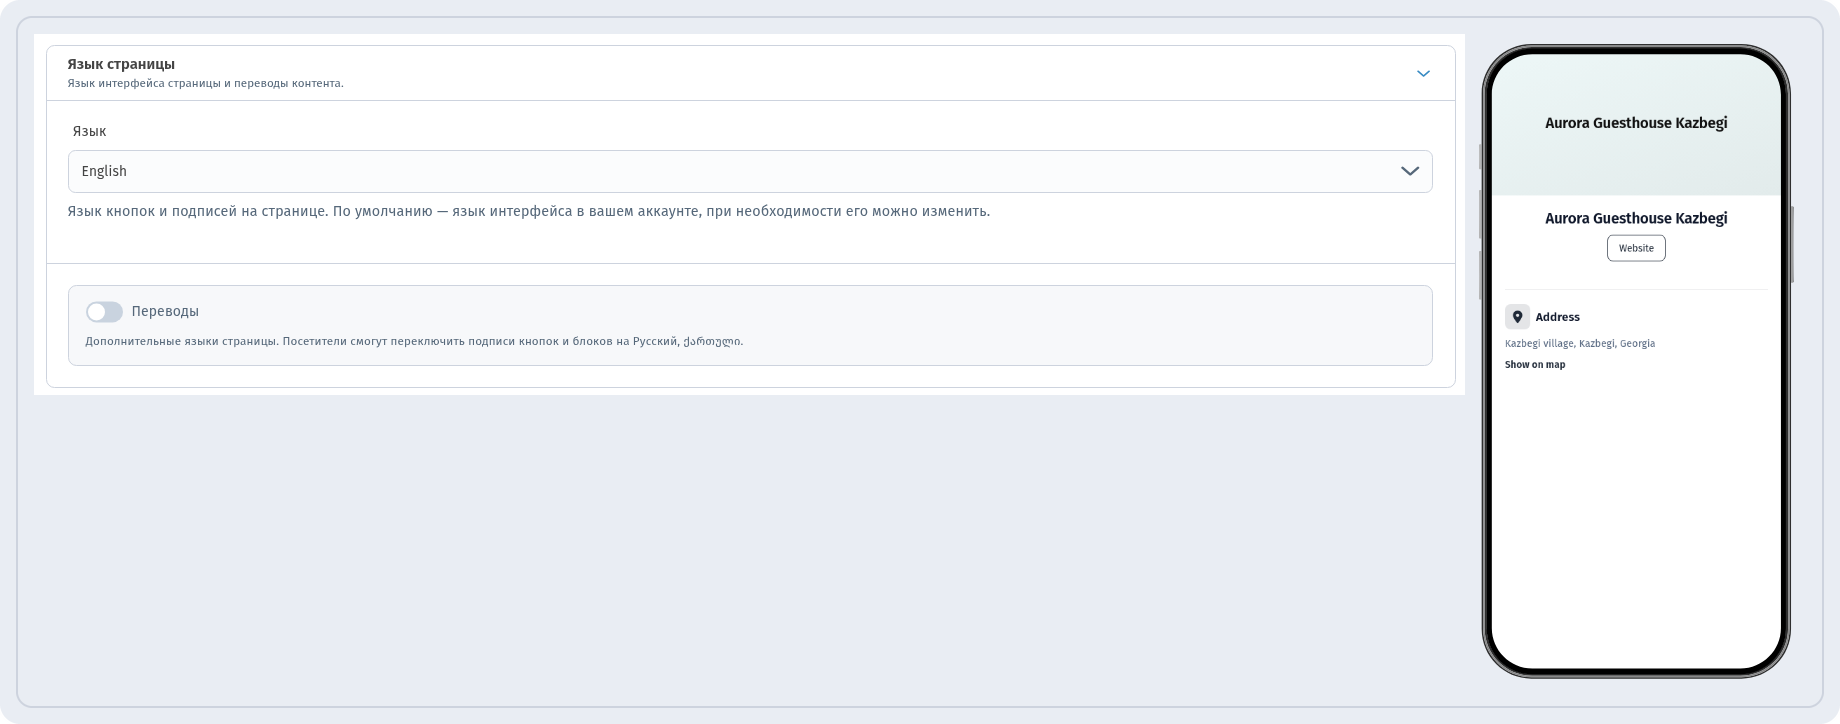Open the English language dropdown
1840x724 pixels.
[x=750, y=171]
